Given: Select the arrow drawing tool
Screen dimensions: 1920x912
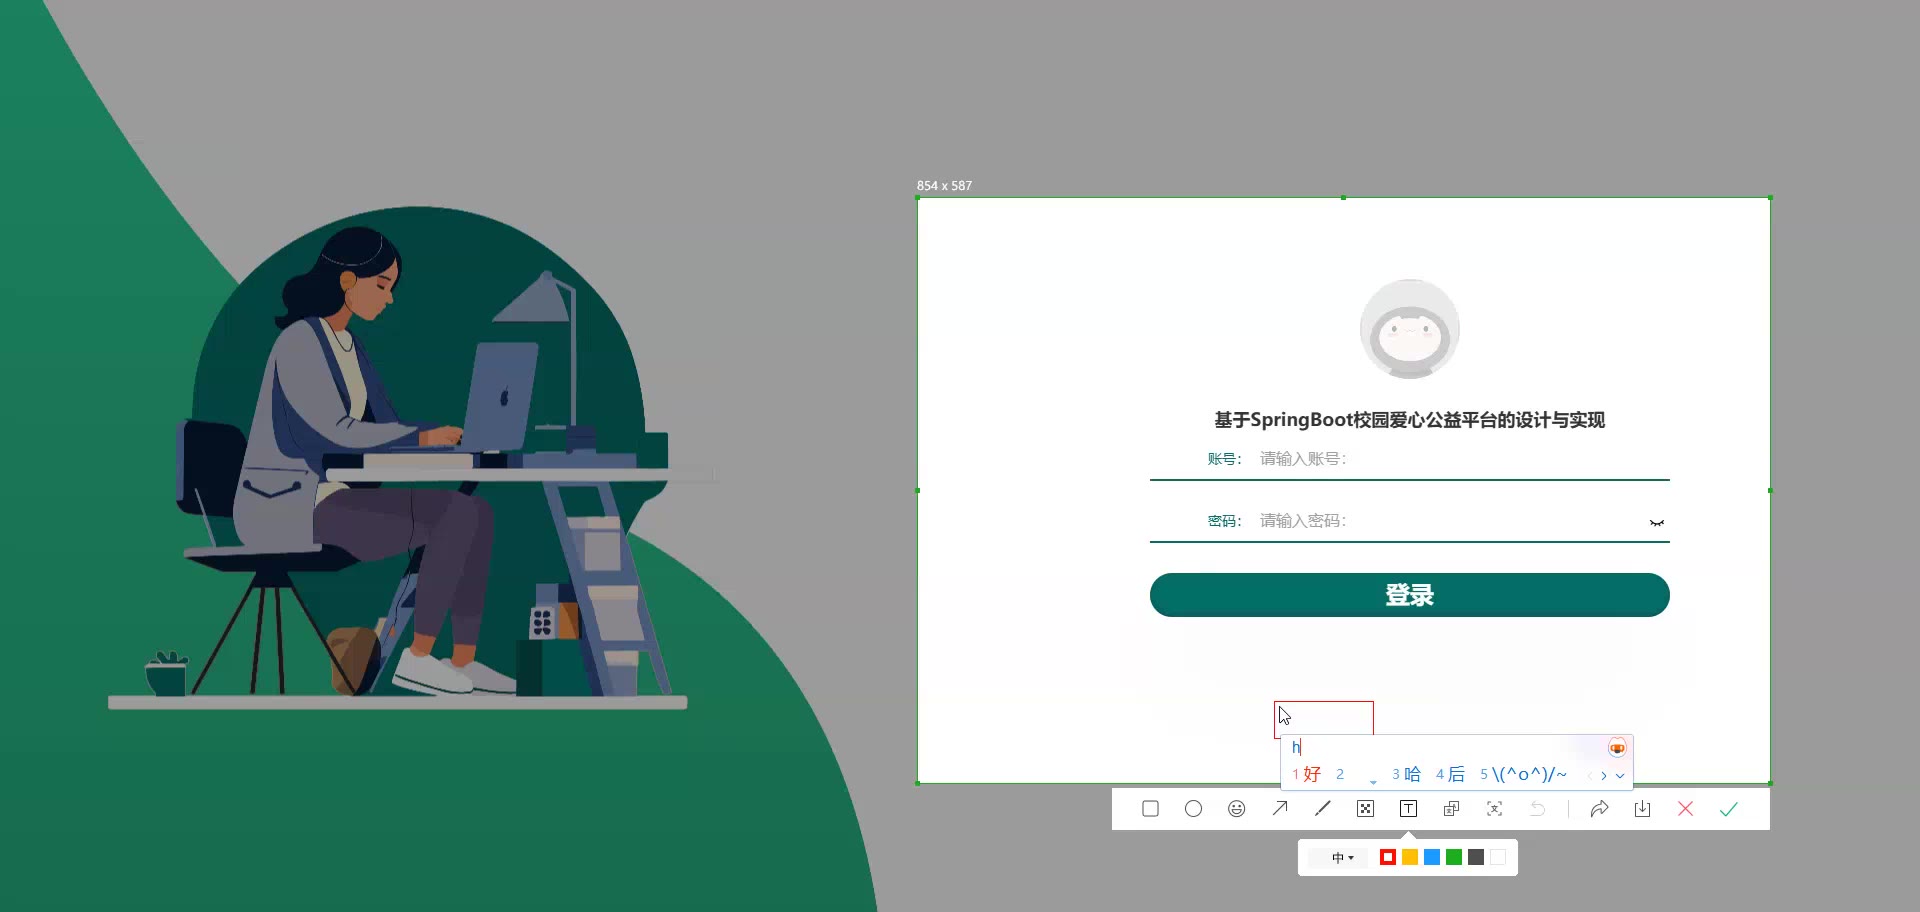Looking at the screenshot, I should [x=1280, y=809].
